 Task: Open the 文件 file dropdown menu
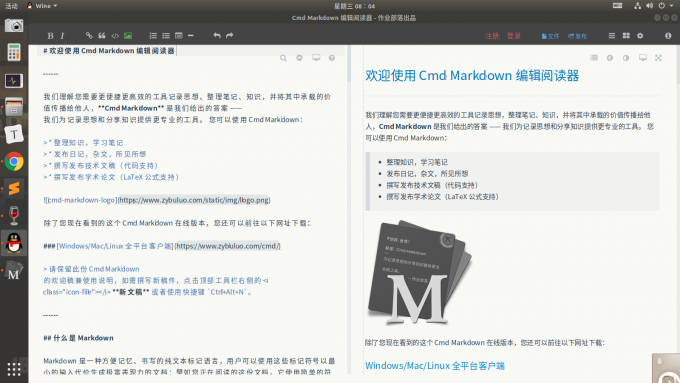[x=550, y=36]
